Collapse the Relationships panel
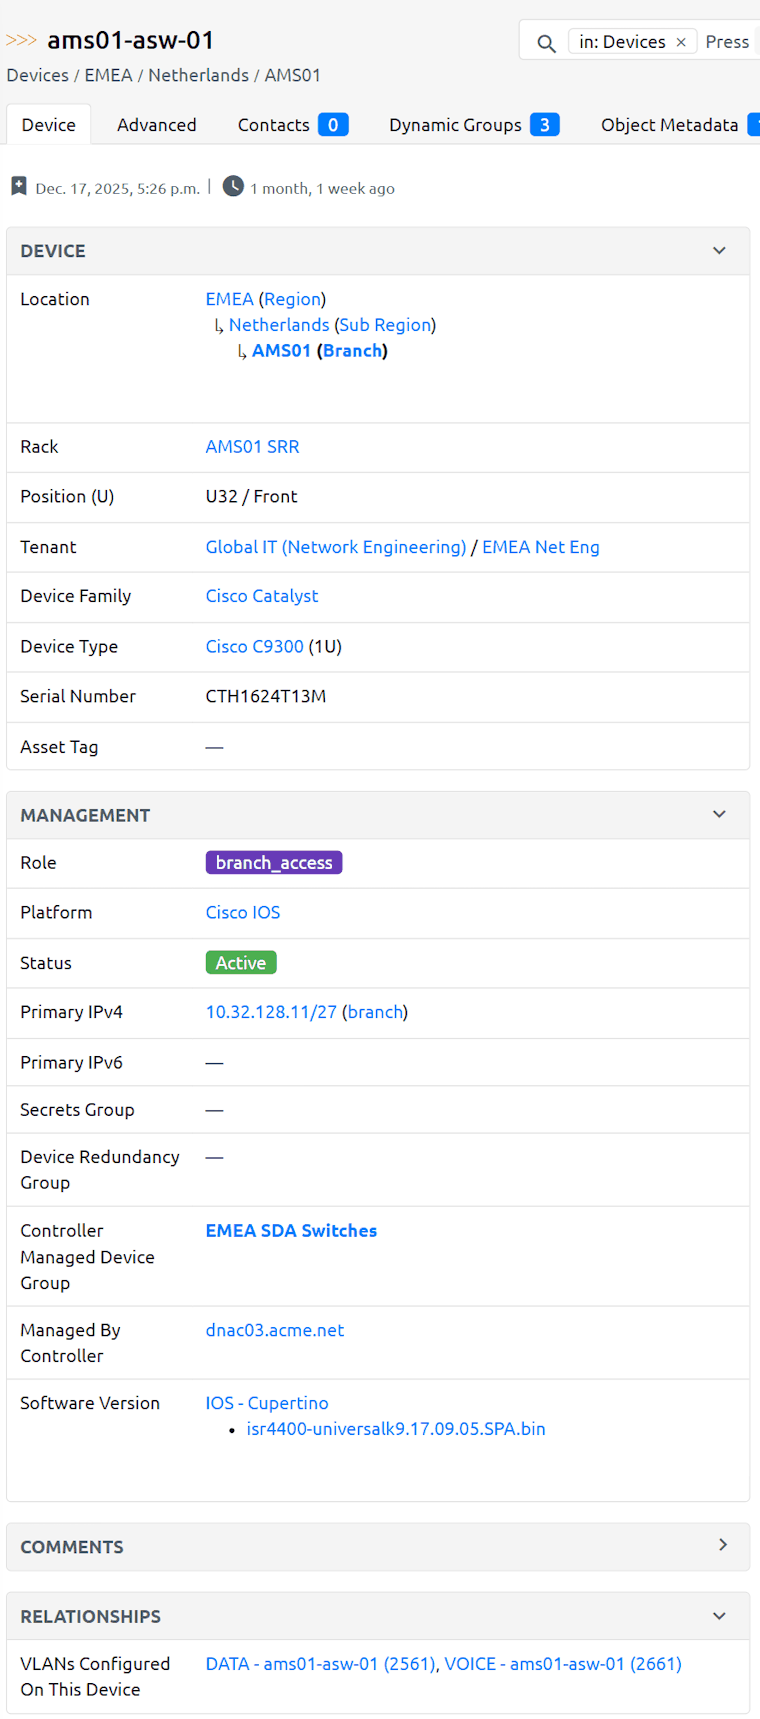This screenshot has height=1719, width=760. coord(719,1616)
